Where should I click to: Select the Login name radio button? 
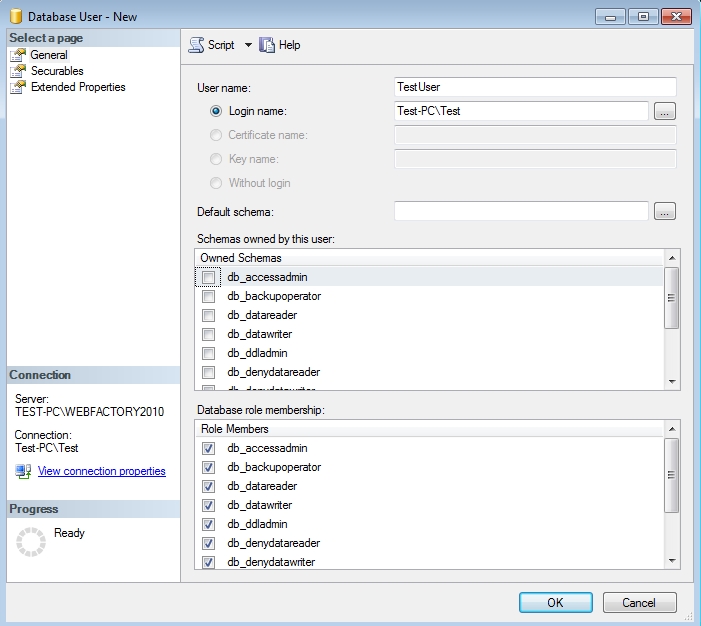(x=216, y=111)
